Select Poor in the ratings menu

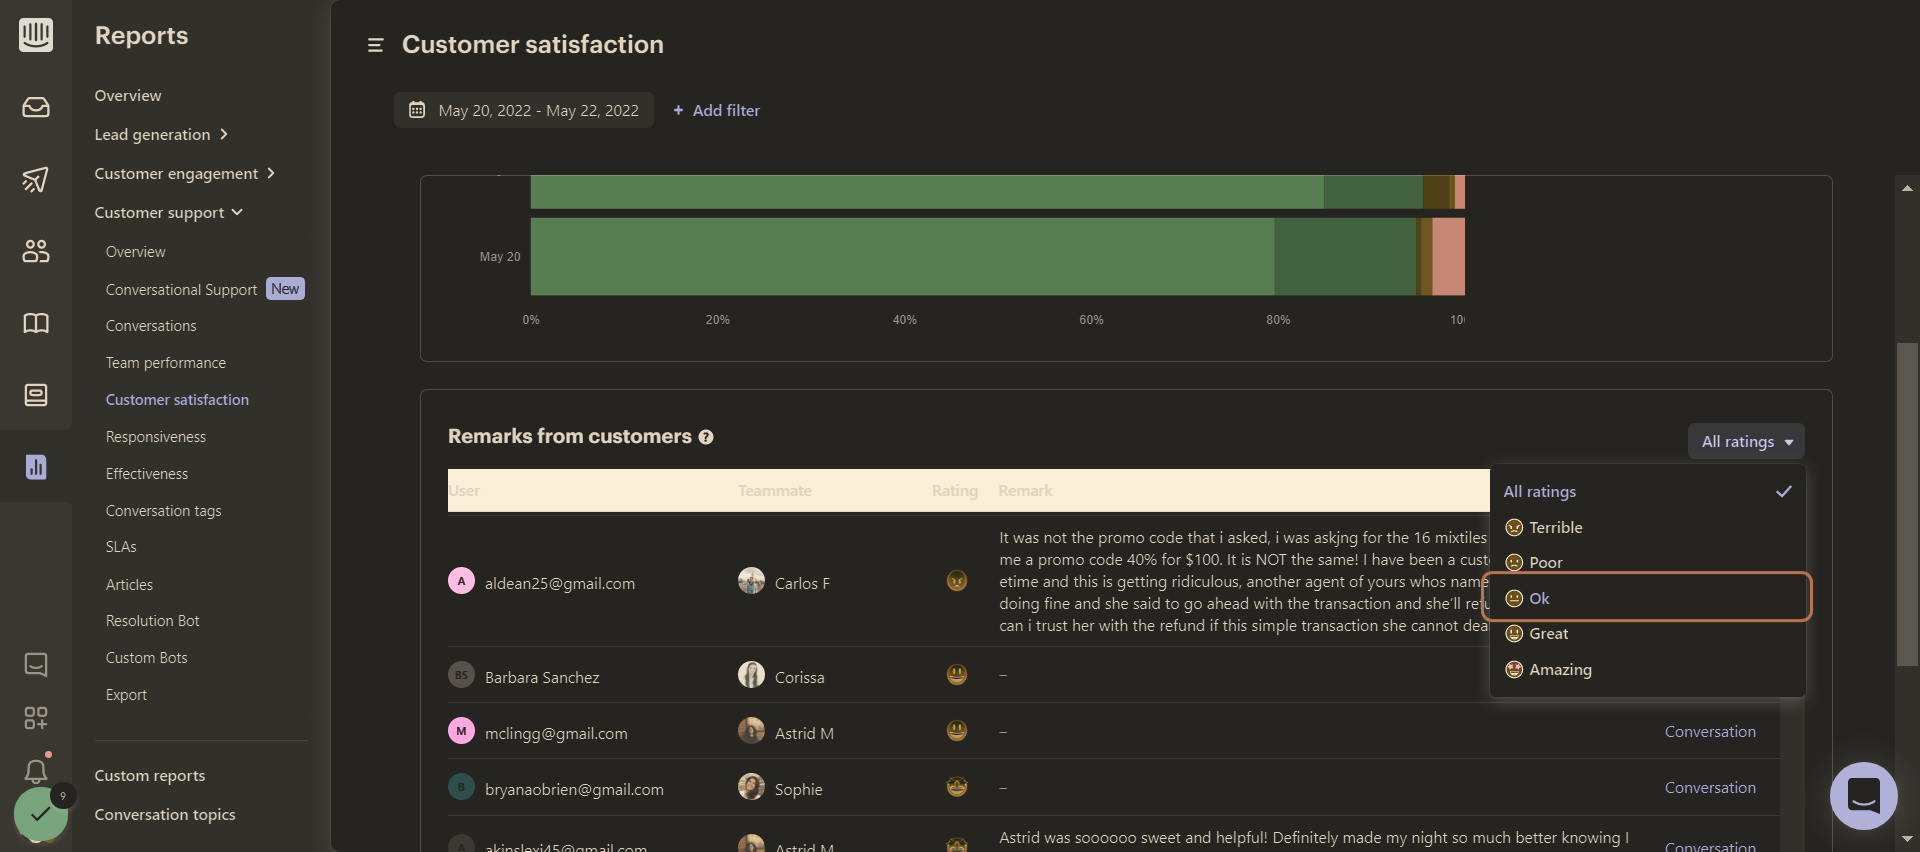(x=1648, y=562)
